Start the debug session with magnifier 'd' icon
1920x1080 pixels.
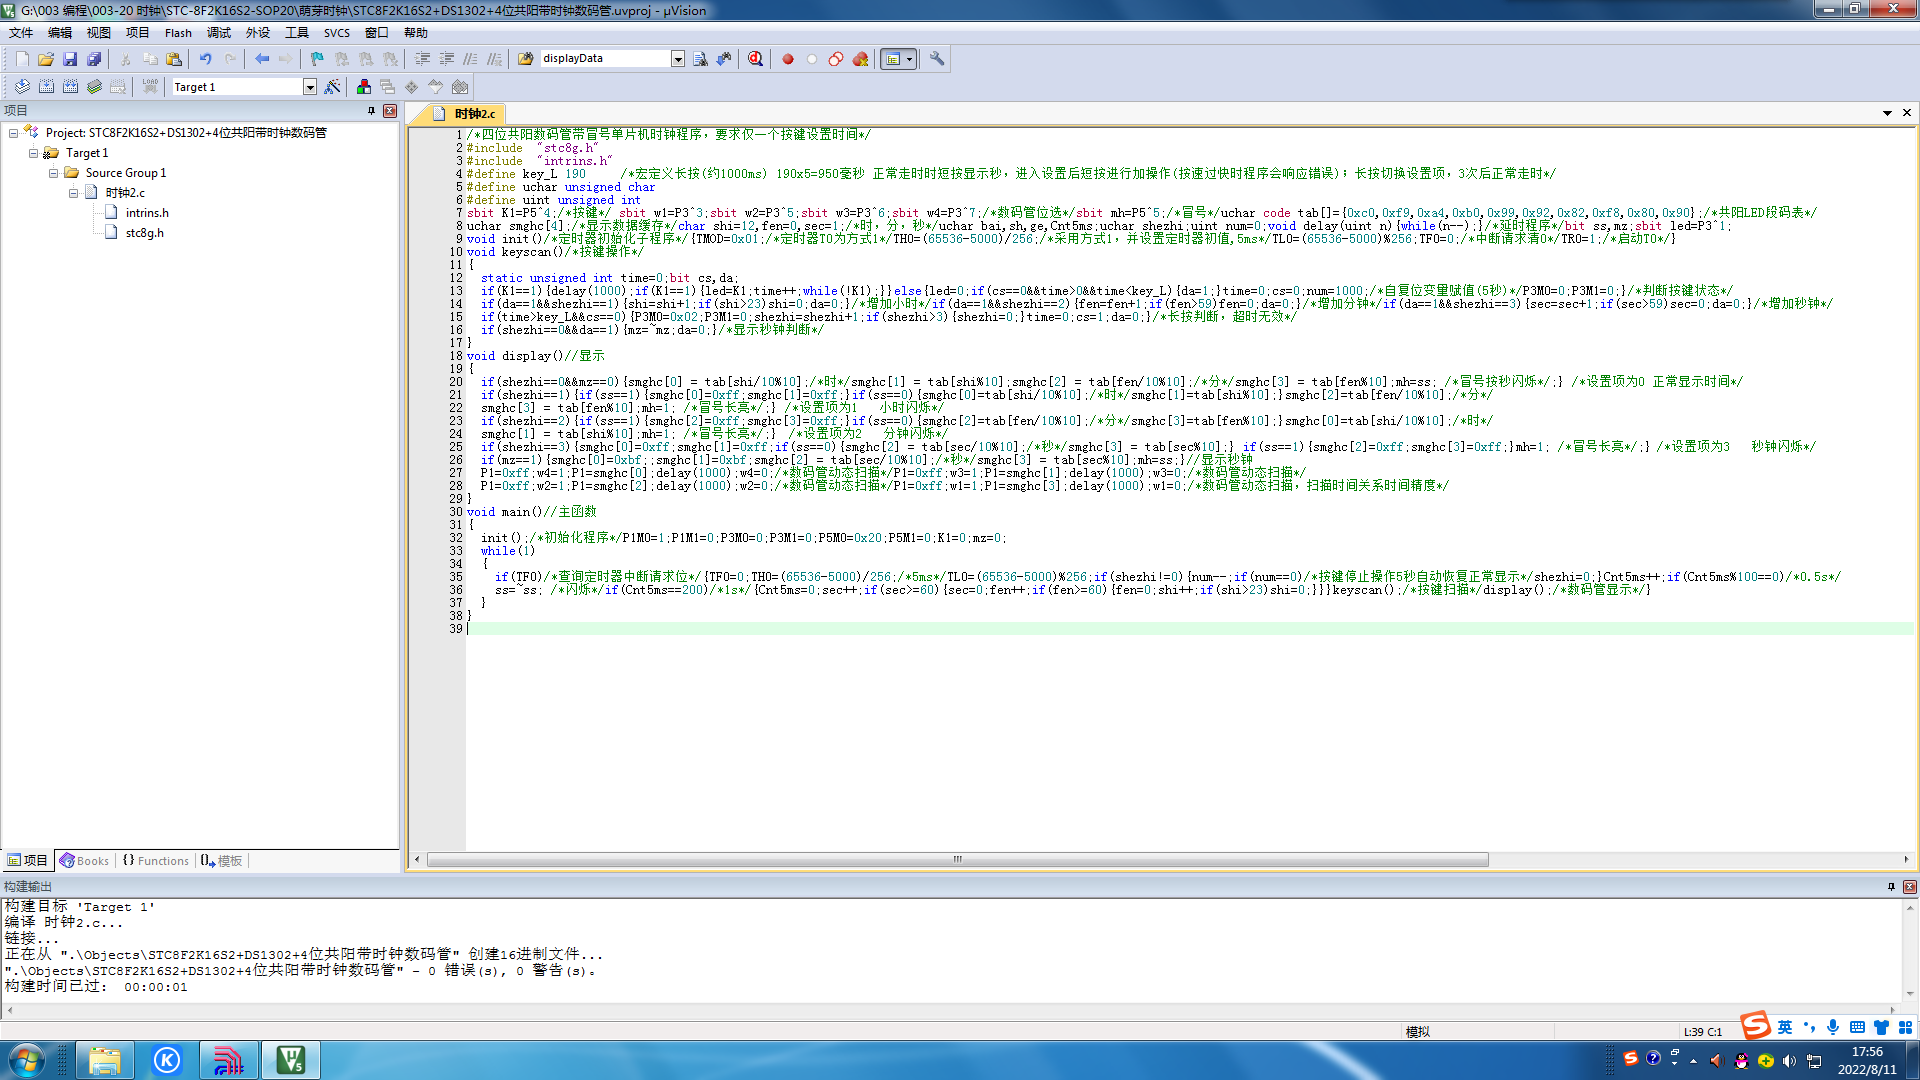(x=755, y=59)
